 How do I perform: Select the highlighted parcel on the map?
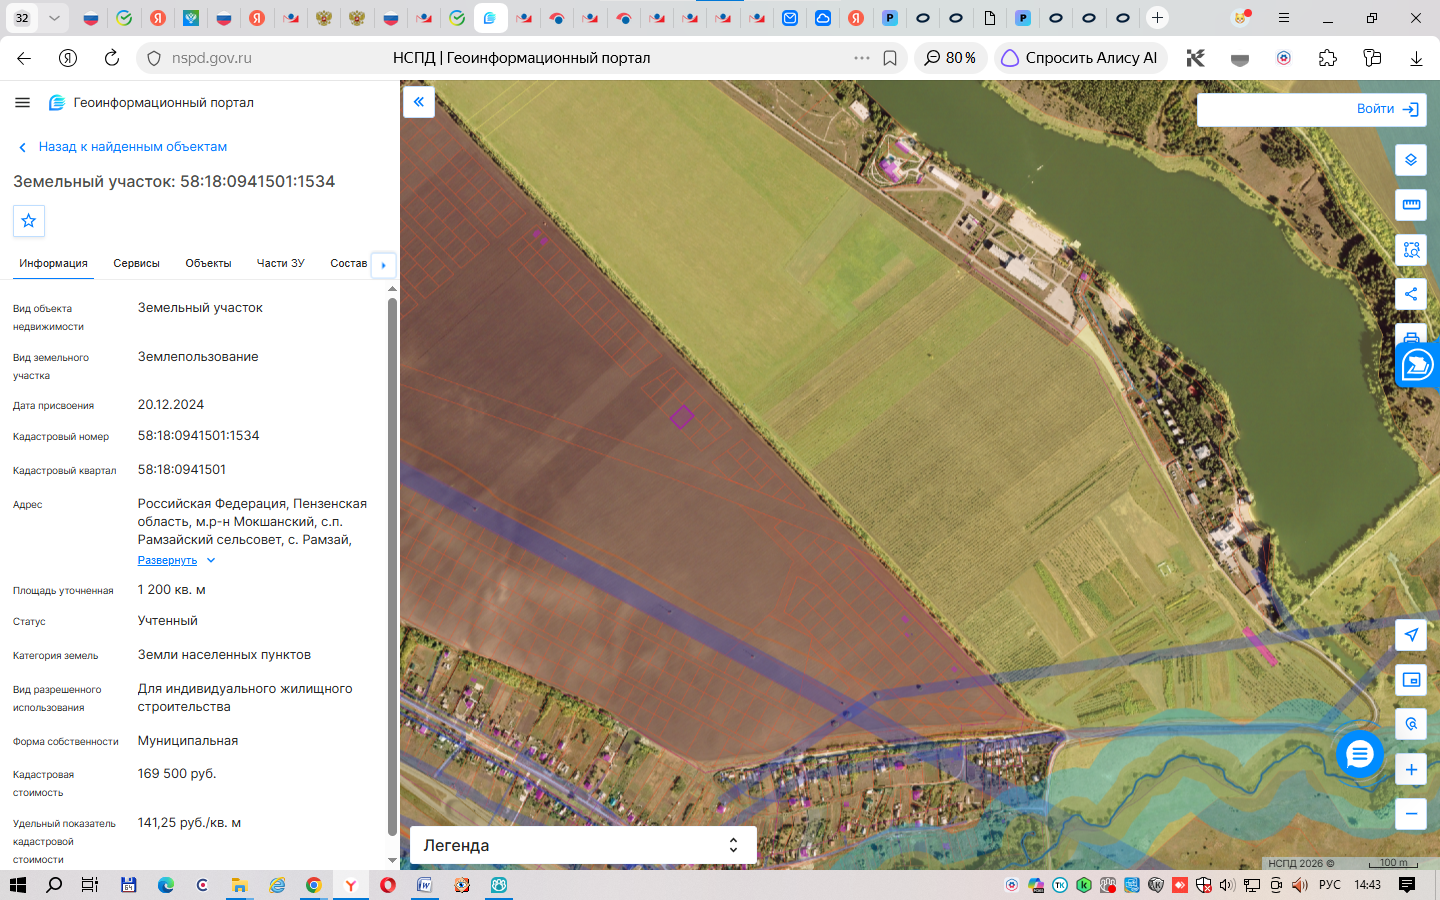tap(682, 416)
